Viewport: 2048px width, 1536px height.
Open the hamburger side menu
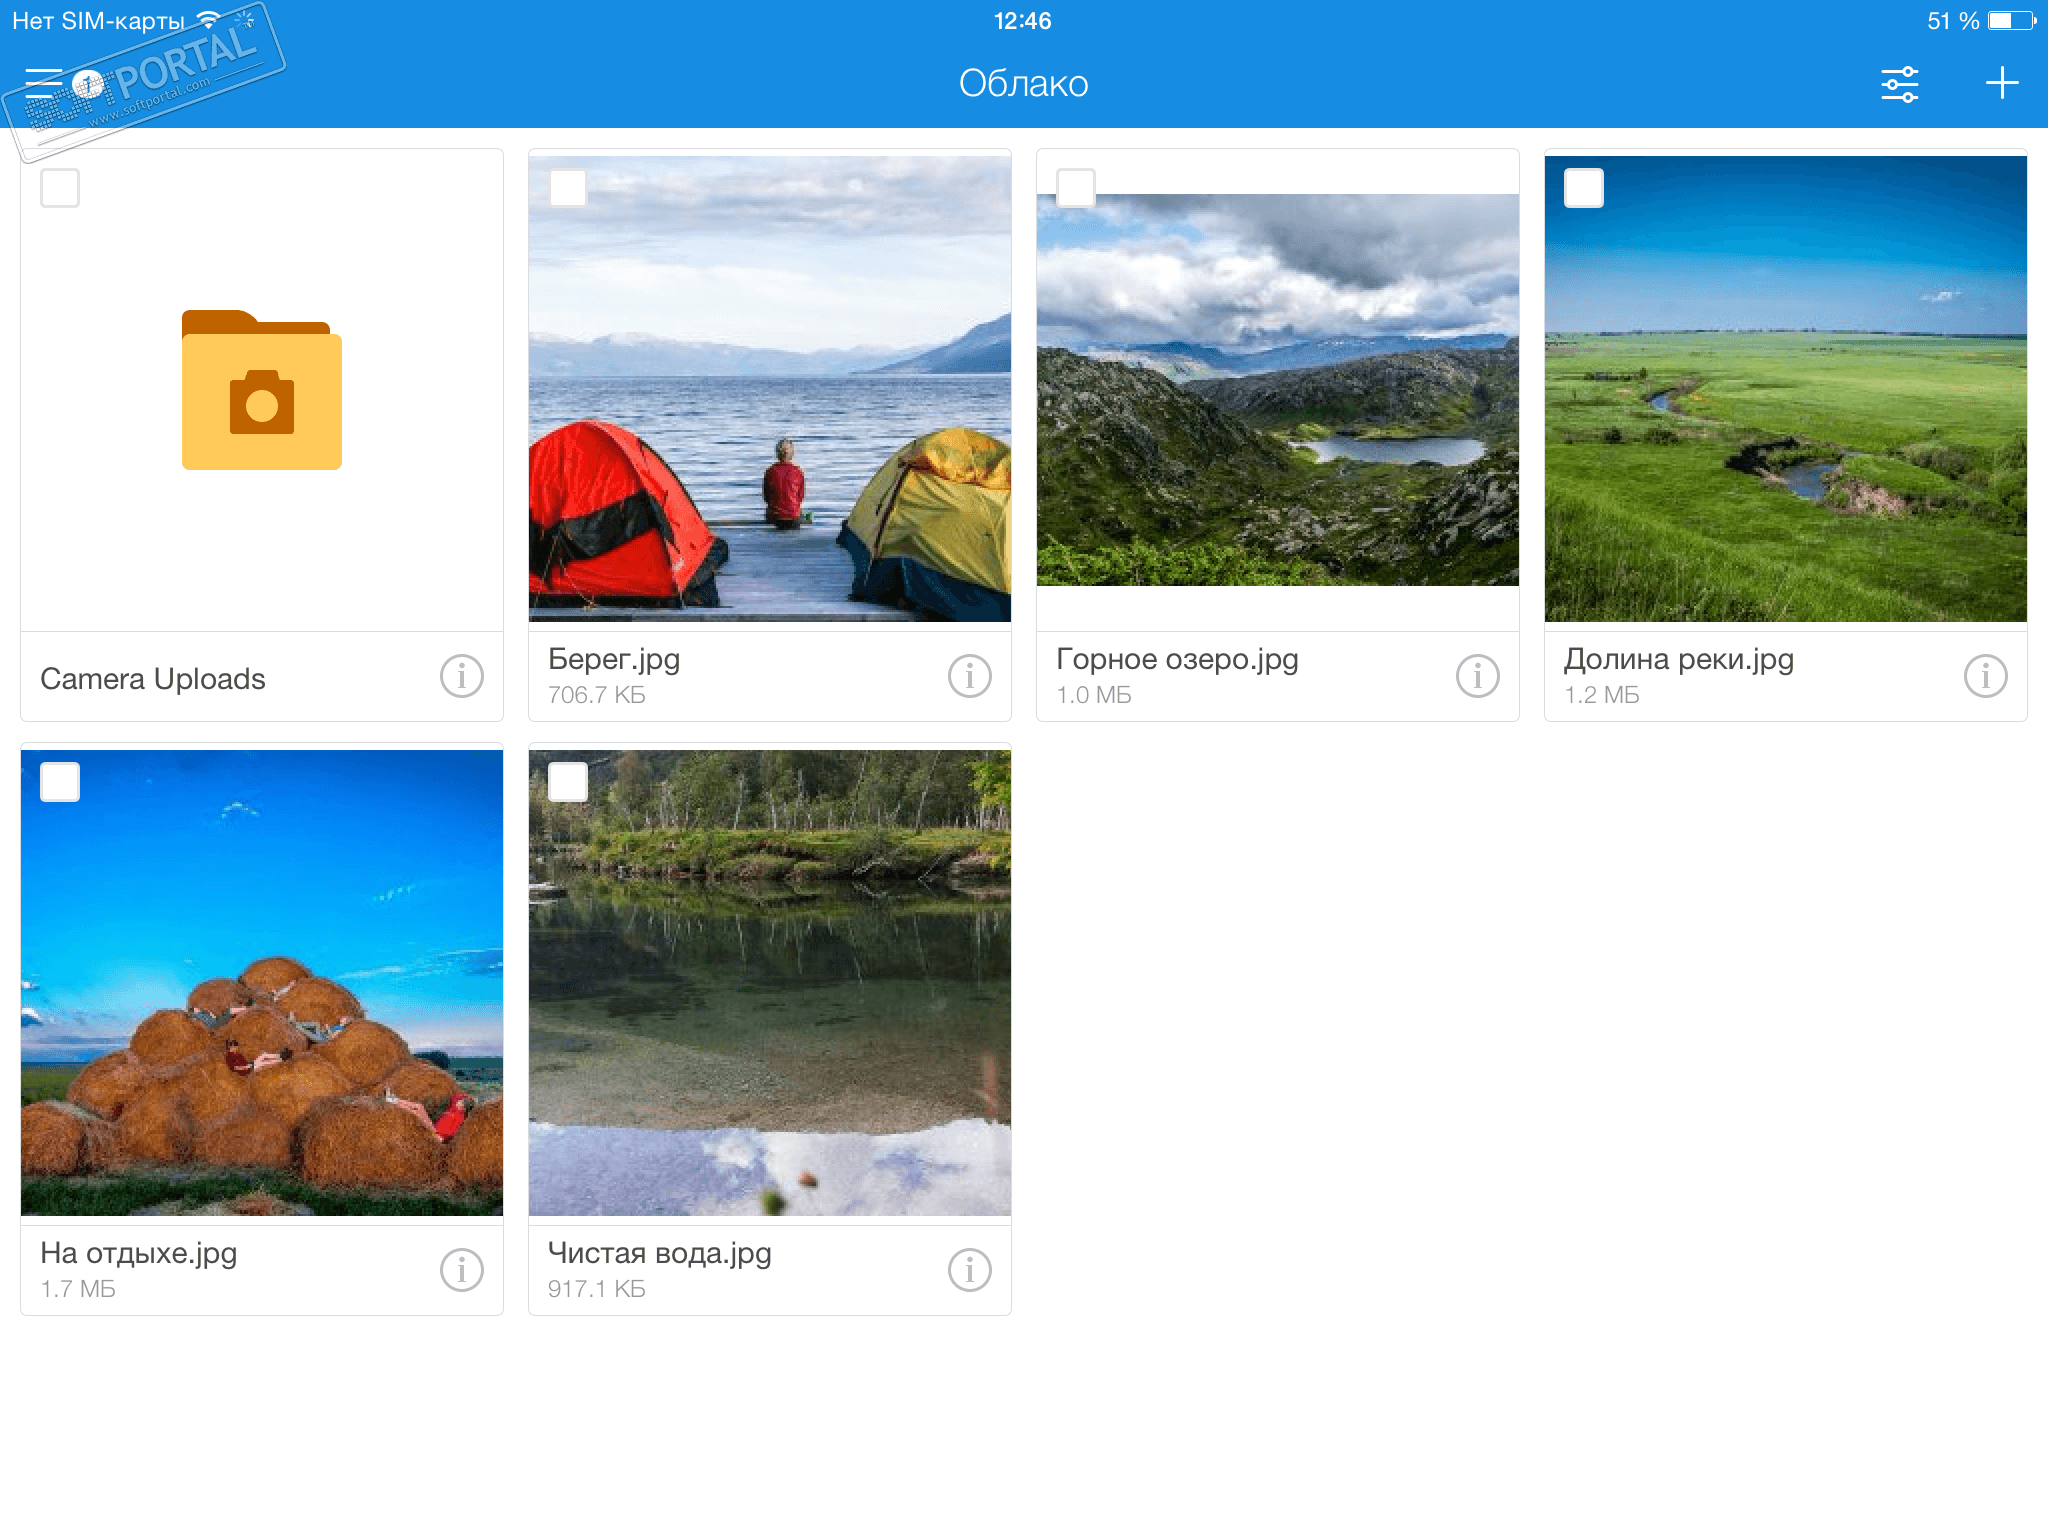pyautogui.click(x=45, y=83)
